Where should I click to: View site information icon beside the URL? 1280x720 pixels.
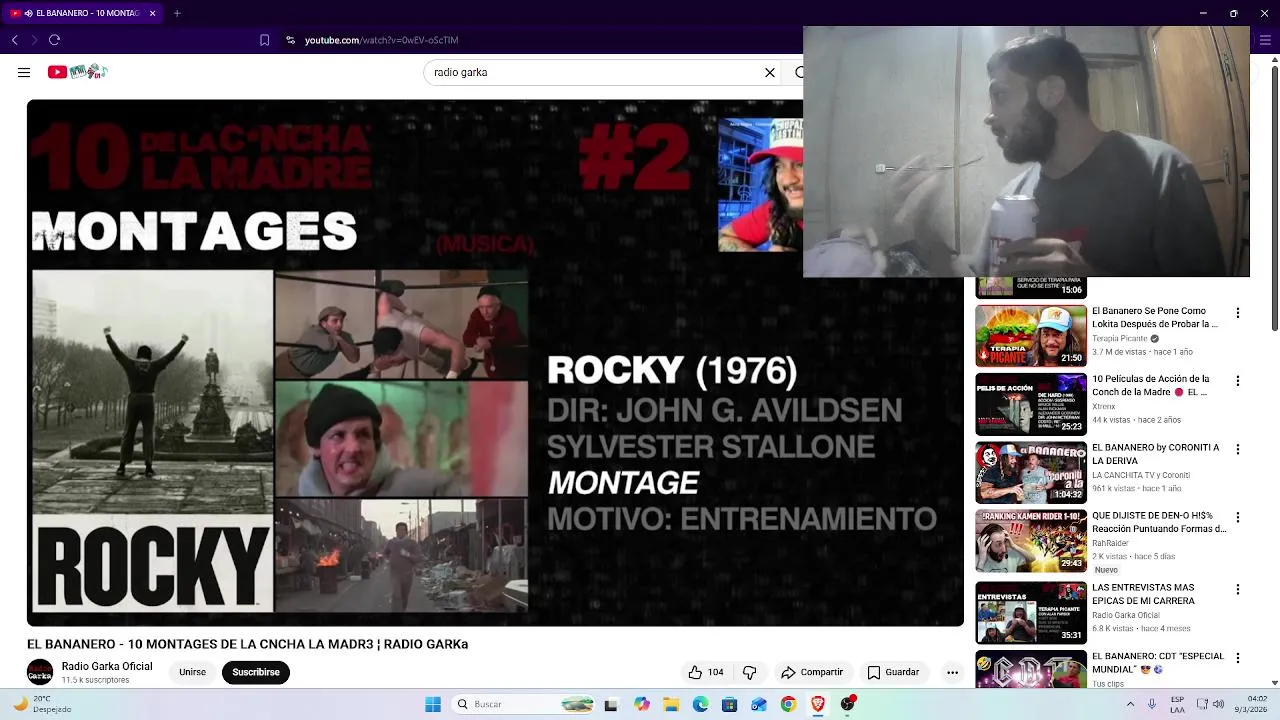coord(290,40)
